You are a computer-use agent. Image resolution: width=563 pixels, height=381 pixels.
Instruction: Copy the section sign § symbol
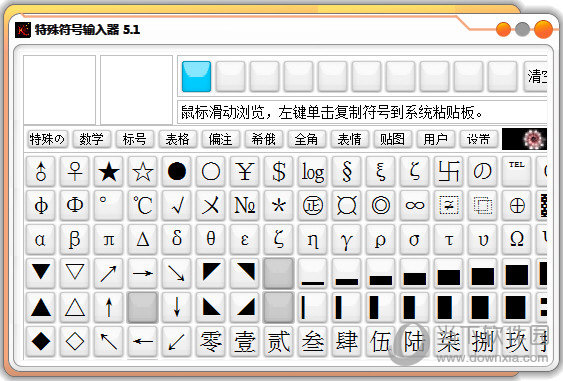(346, 172)
